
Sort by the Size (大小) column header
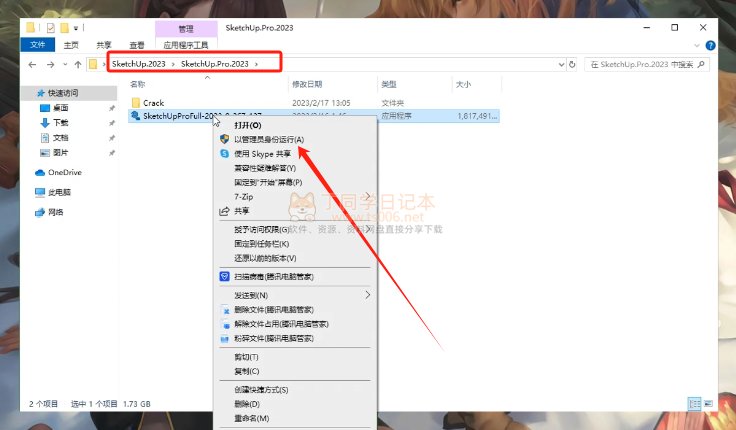463,84
